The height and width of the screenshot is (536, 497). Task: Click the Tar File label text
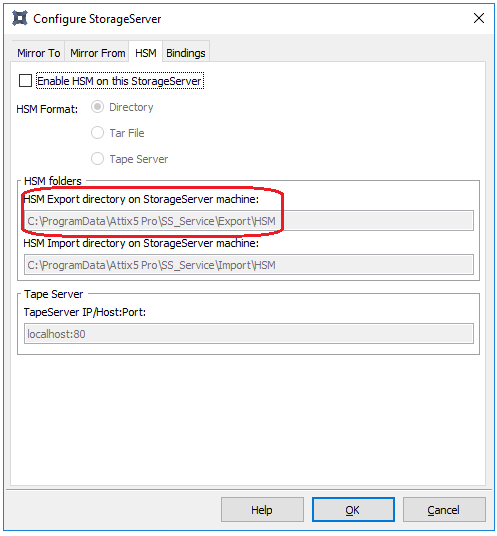(127, 133)
